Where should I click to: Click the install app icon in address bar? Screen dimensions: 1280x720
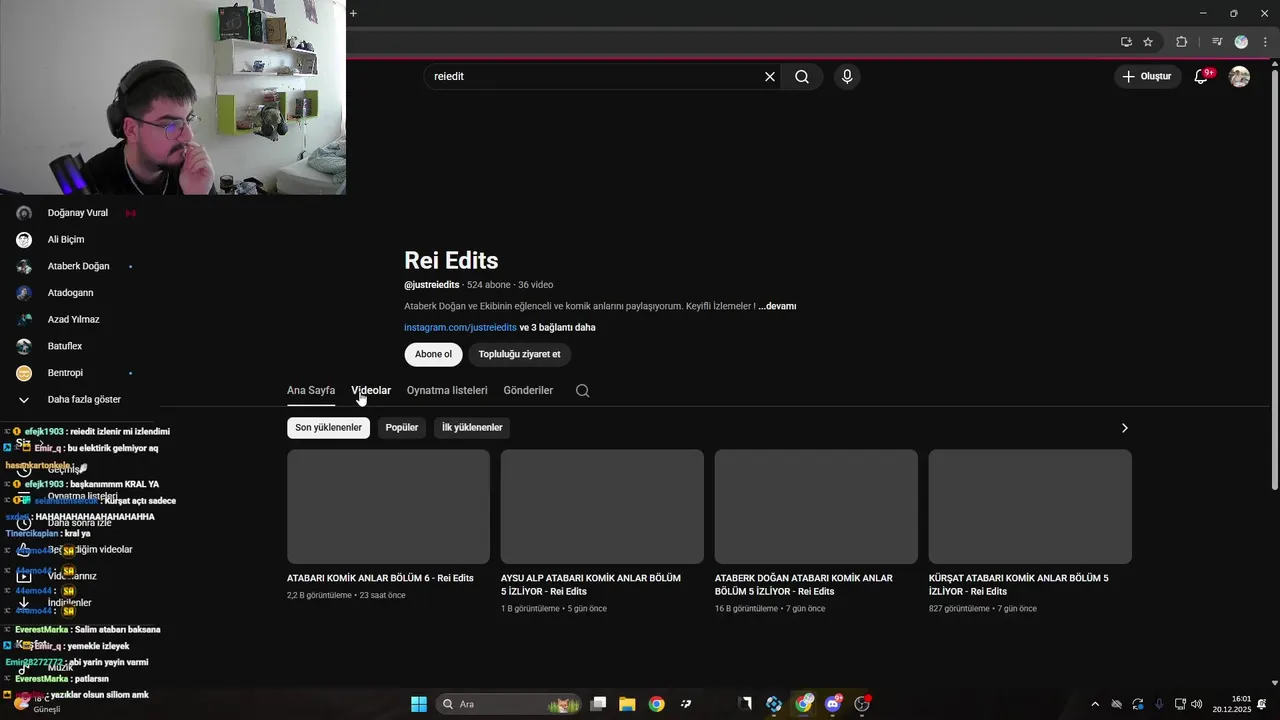tap(1126, 42)
